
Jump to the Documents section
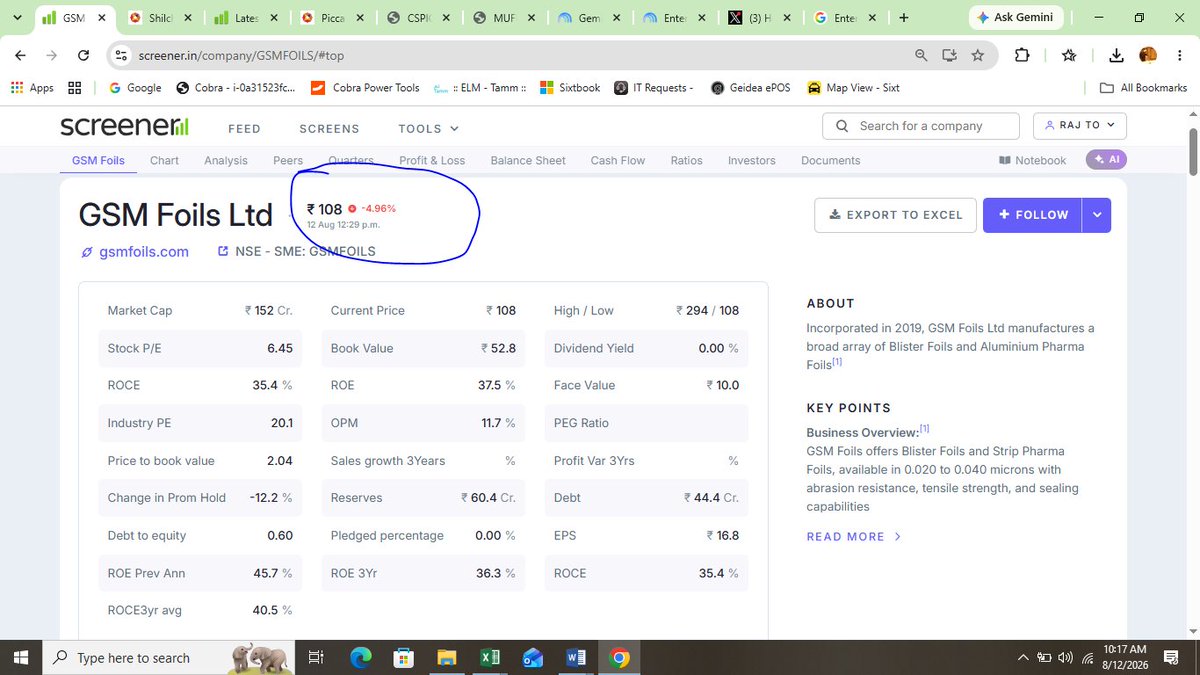tap(830, 160)
